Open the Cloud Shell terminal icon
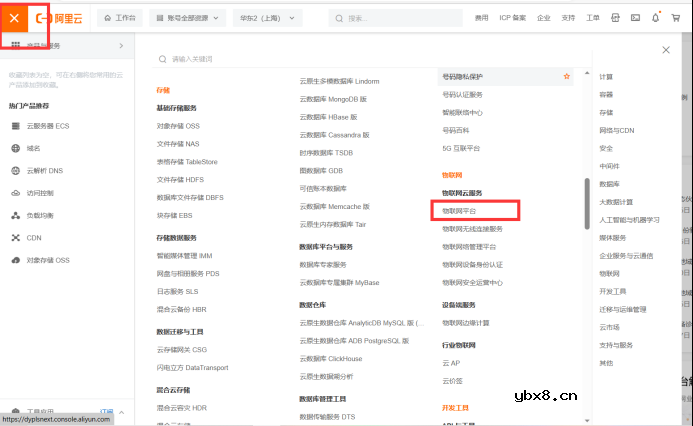This screenshot has width=693, height=426. 635,18
